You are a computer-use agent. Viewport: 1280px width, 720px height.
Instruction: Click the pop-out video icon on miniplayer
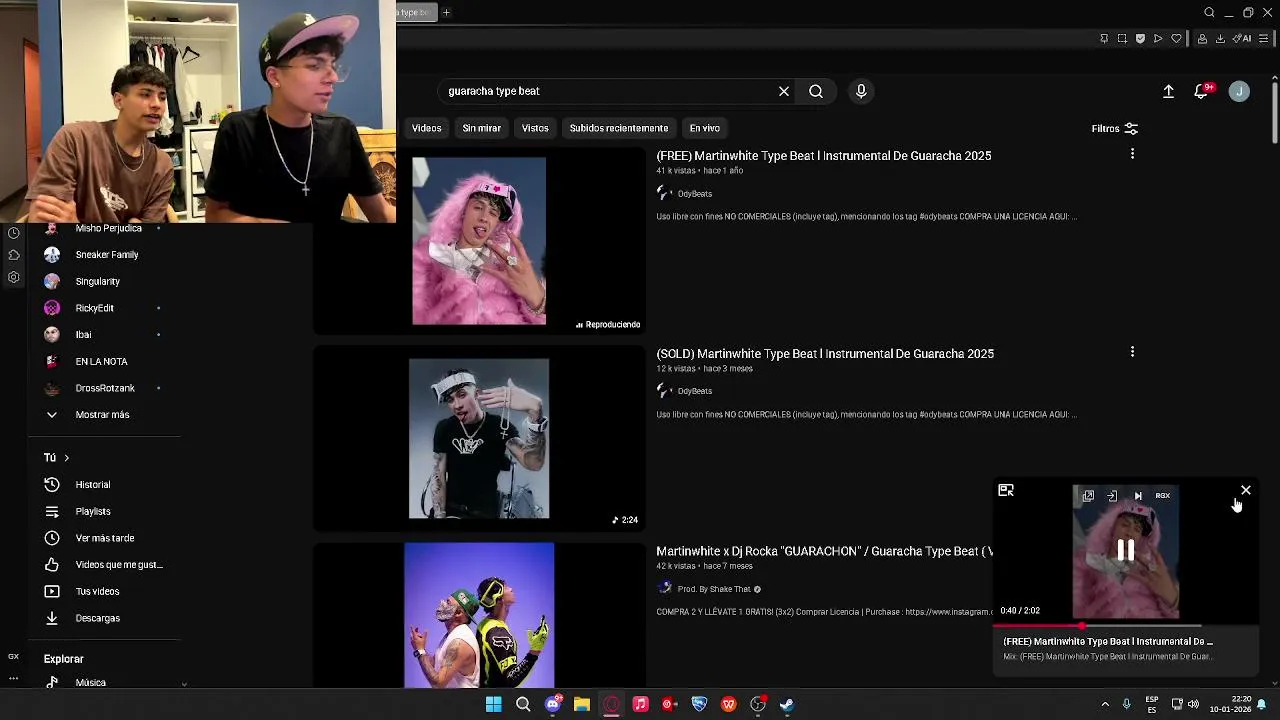coord(1088,496)
